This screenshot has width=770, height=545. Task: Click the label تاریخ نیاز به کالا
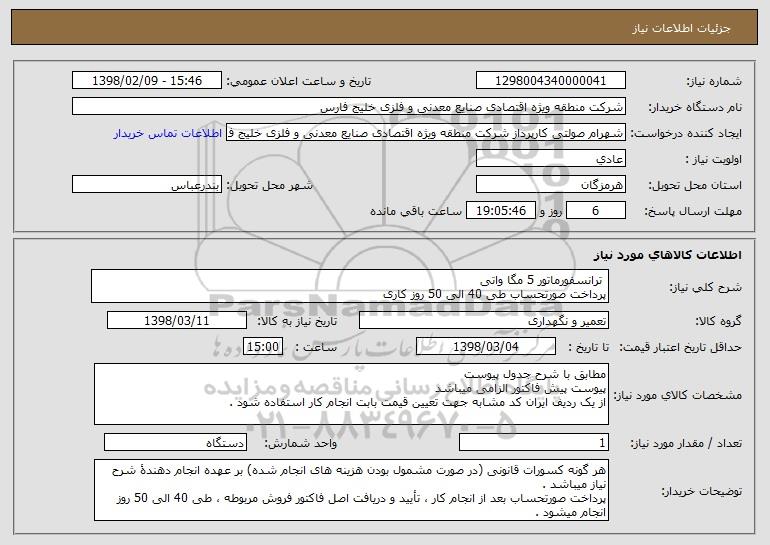point(297,322)
